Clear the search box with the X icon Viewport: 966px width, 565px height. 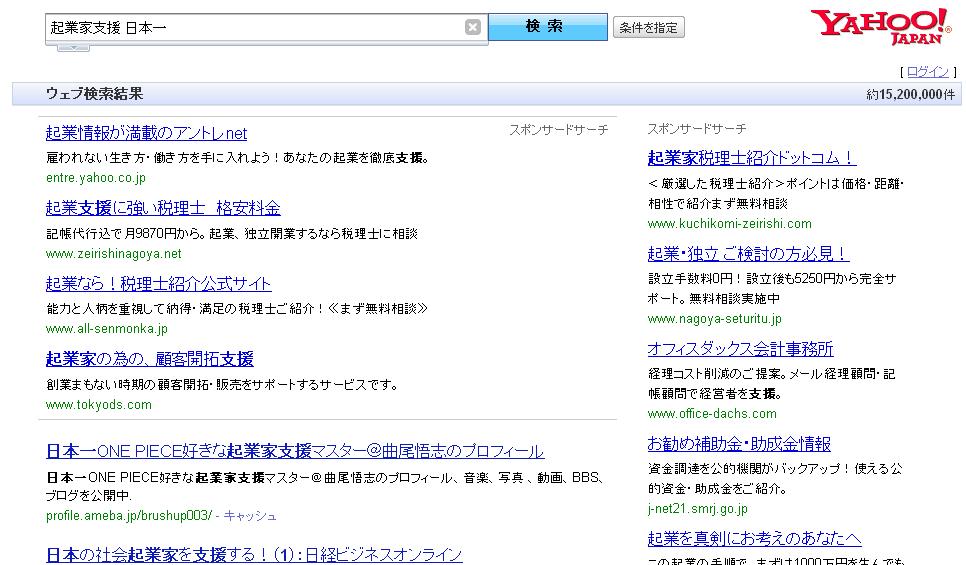click(473, 27)
